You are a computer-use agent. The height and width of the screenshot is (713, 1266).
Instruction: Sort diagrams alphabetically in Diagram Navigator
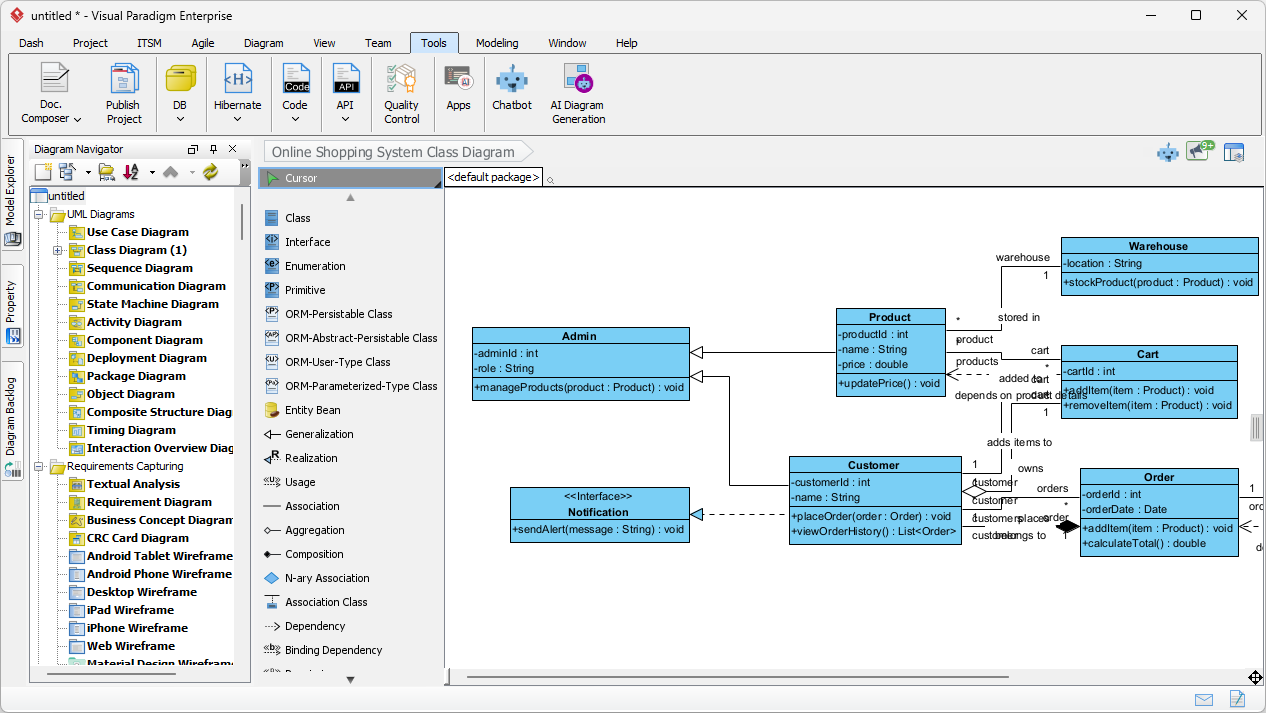[131, 171]
